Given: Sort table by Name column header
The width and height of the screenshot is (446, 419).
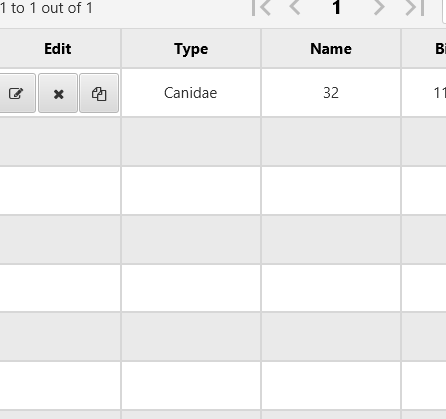Looking at the screenshot, I should tap(331, 49).
